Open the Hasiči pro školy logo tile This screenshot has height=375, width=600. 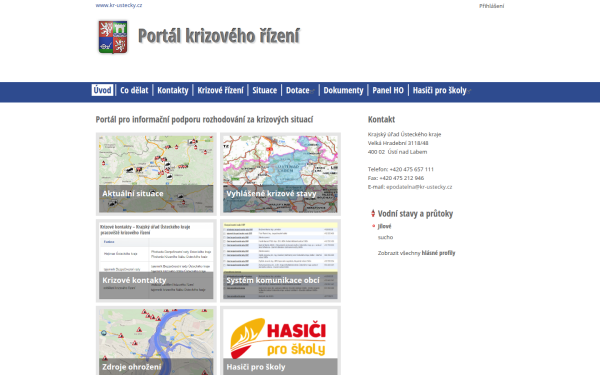280,341
